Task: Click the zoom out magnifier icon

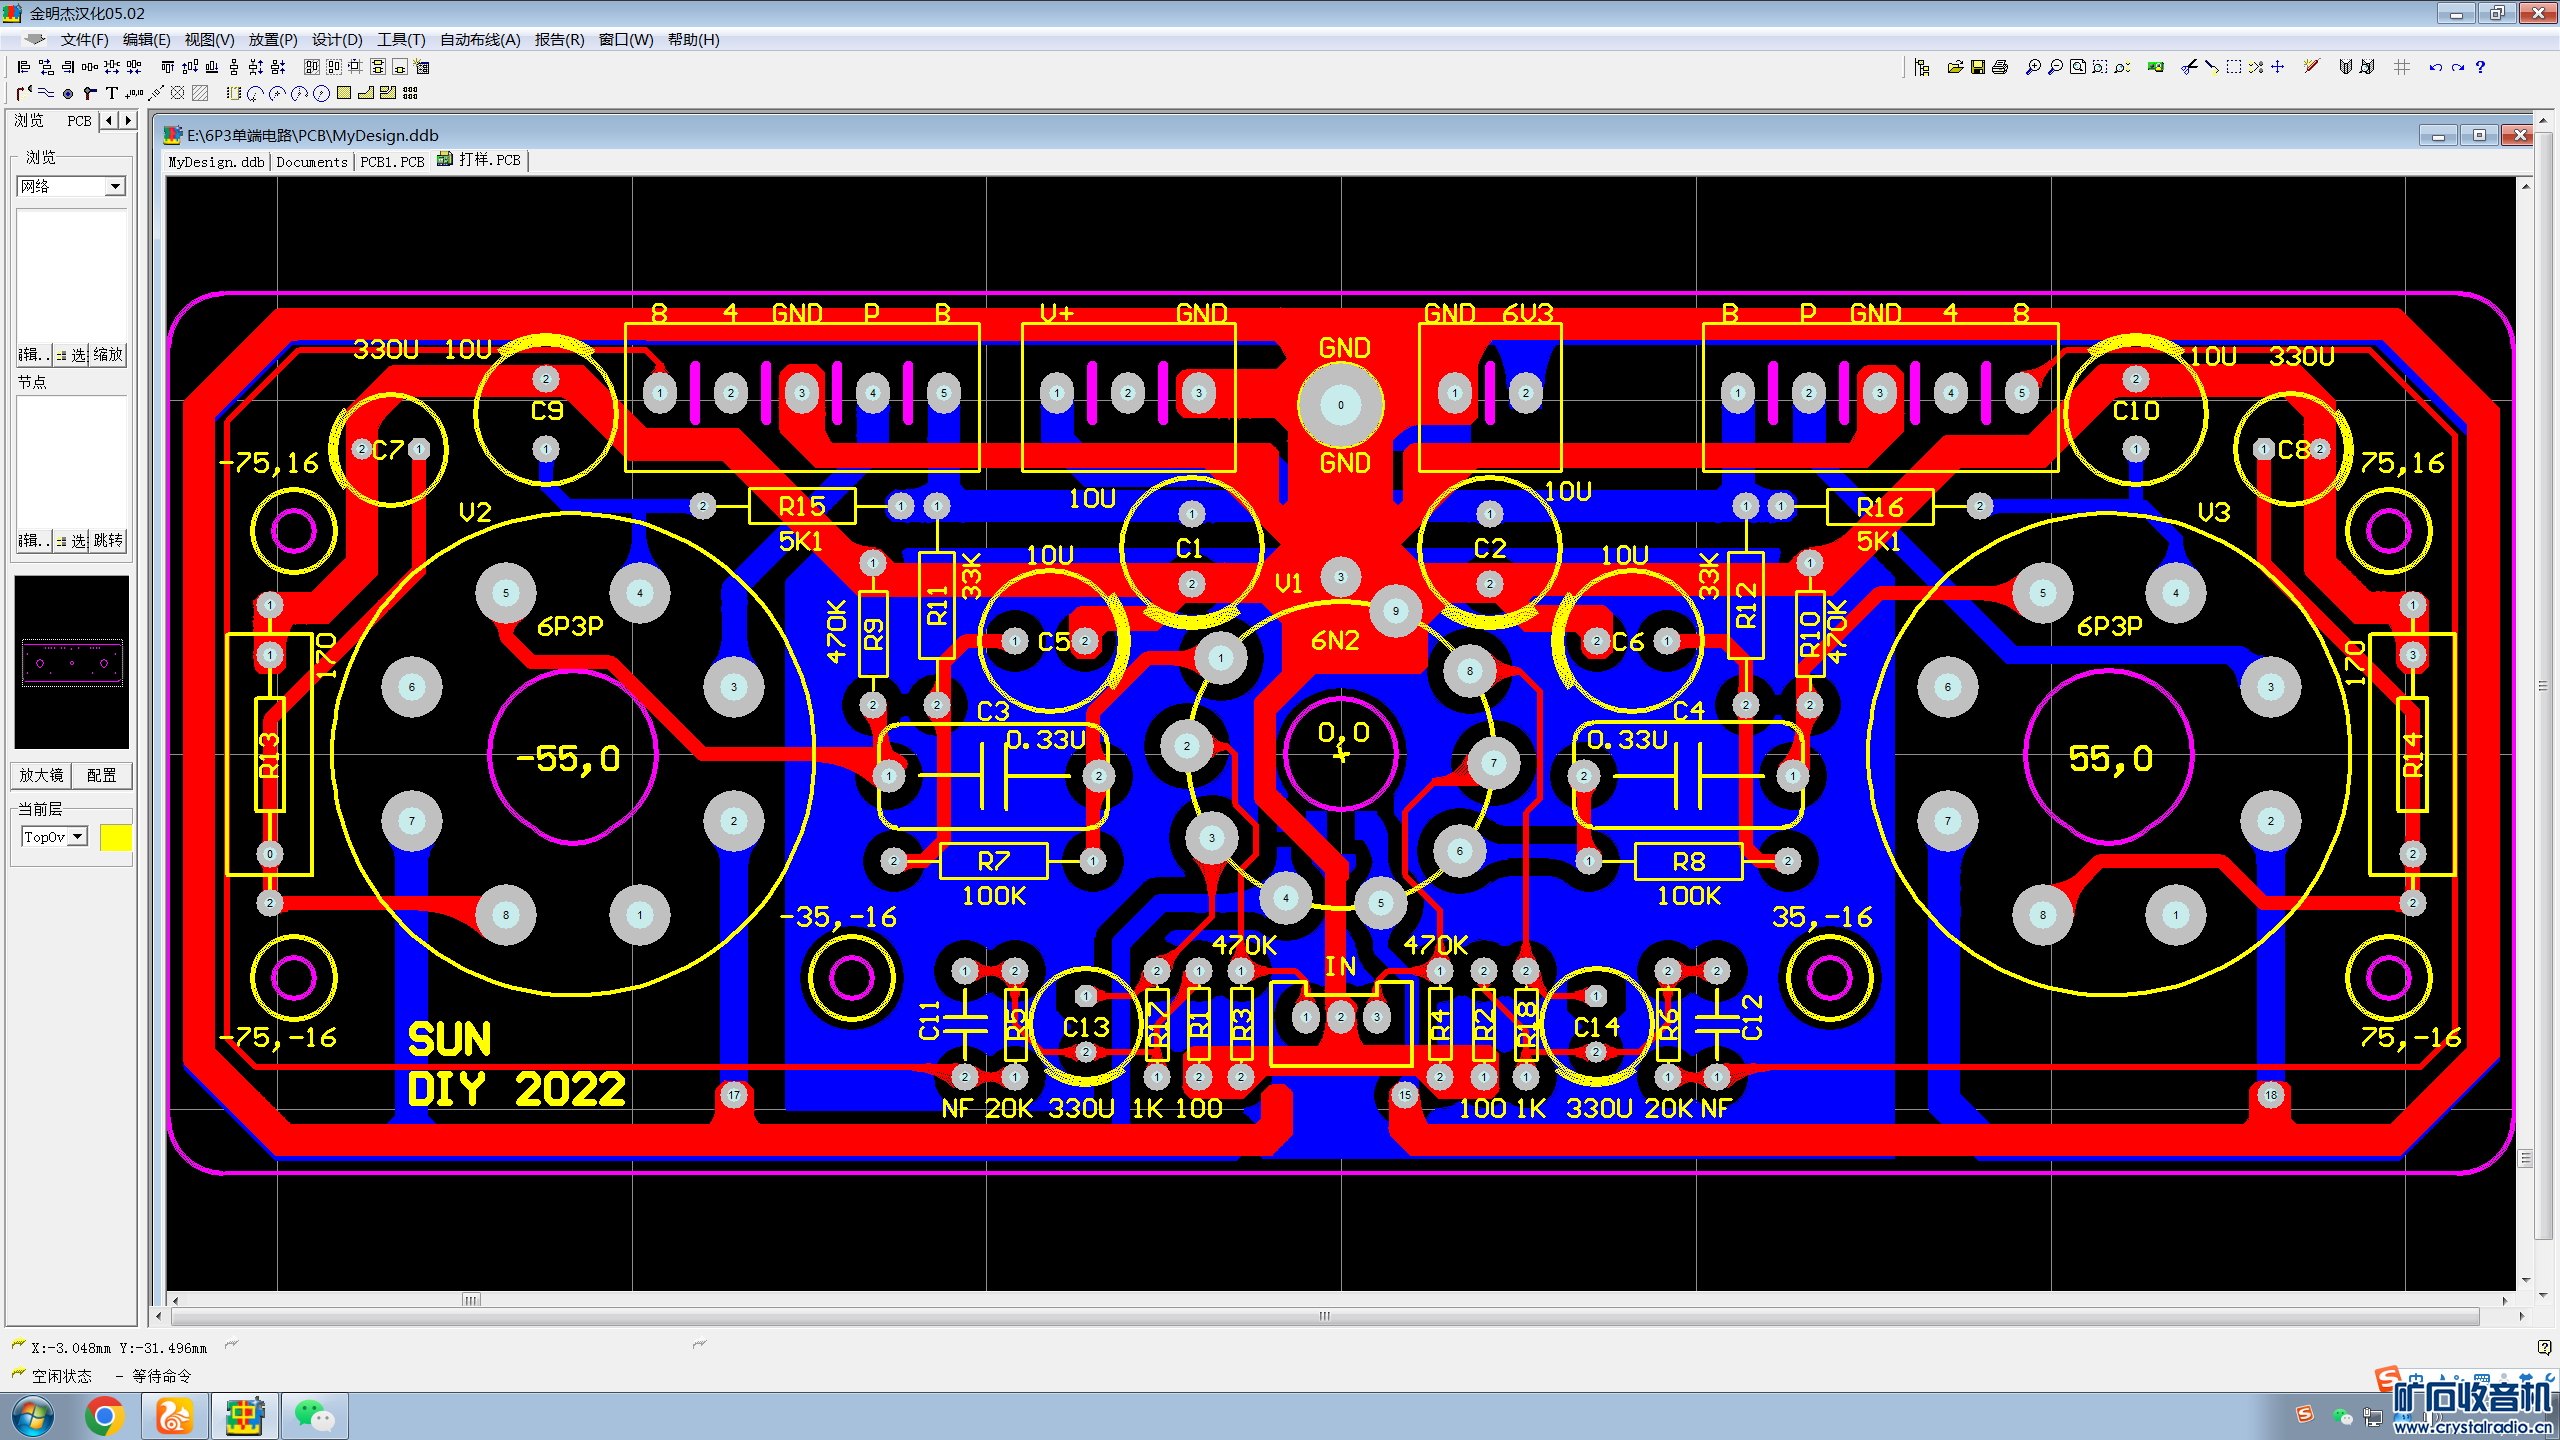Action: tap(2055, 67)
